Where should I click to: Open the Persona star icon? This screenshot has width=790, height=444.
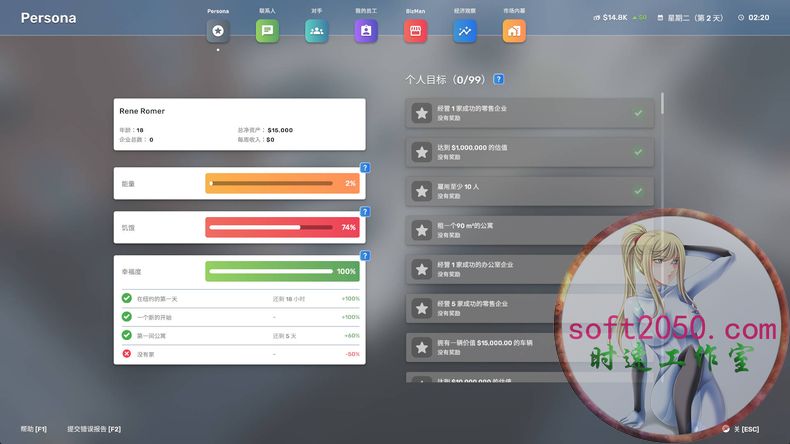[218, 31]
